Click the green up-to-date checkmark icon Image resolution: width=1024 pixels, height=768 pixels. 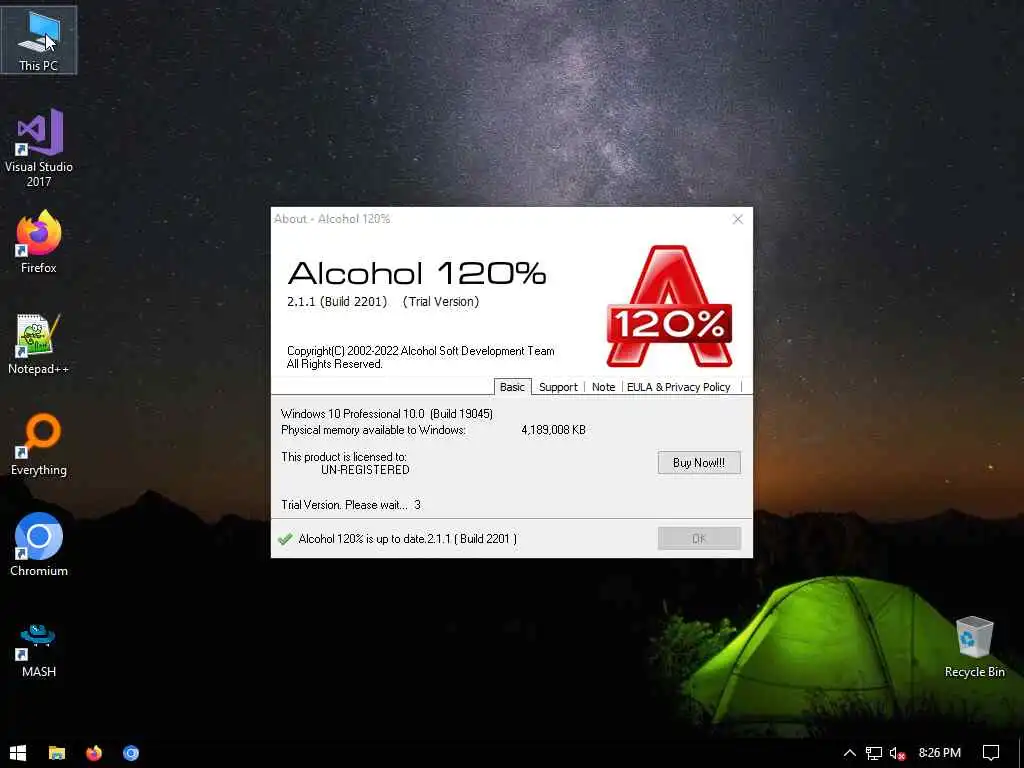[285, 539]
